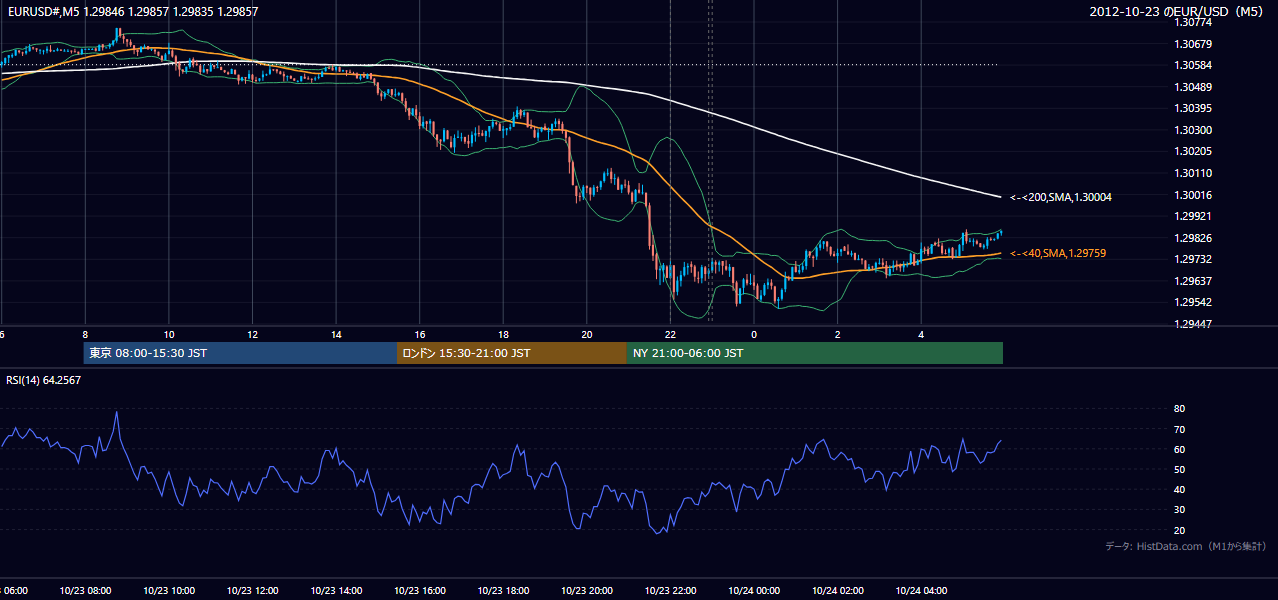Click the 10/24 02:00 time axis label
Screen dimensions: 1278x600
coord(838,591)
